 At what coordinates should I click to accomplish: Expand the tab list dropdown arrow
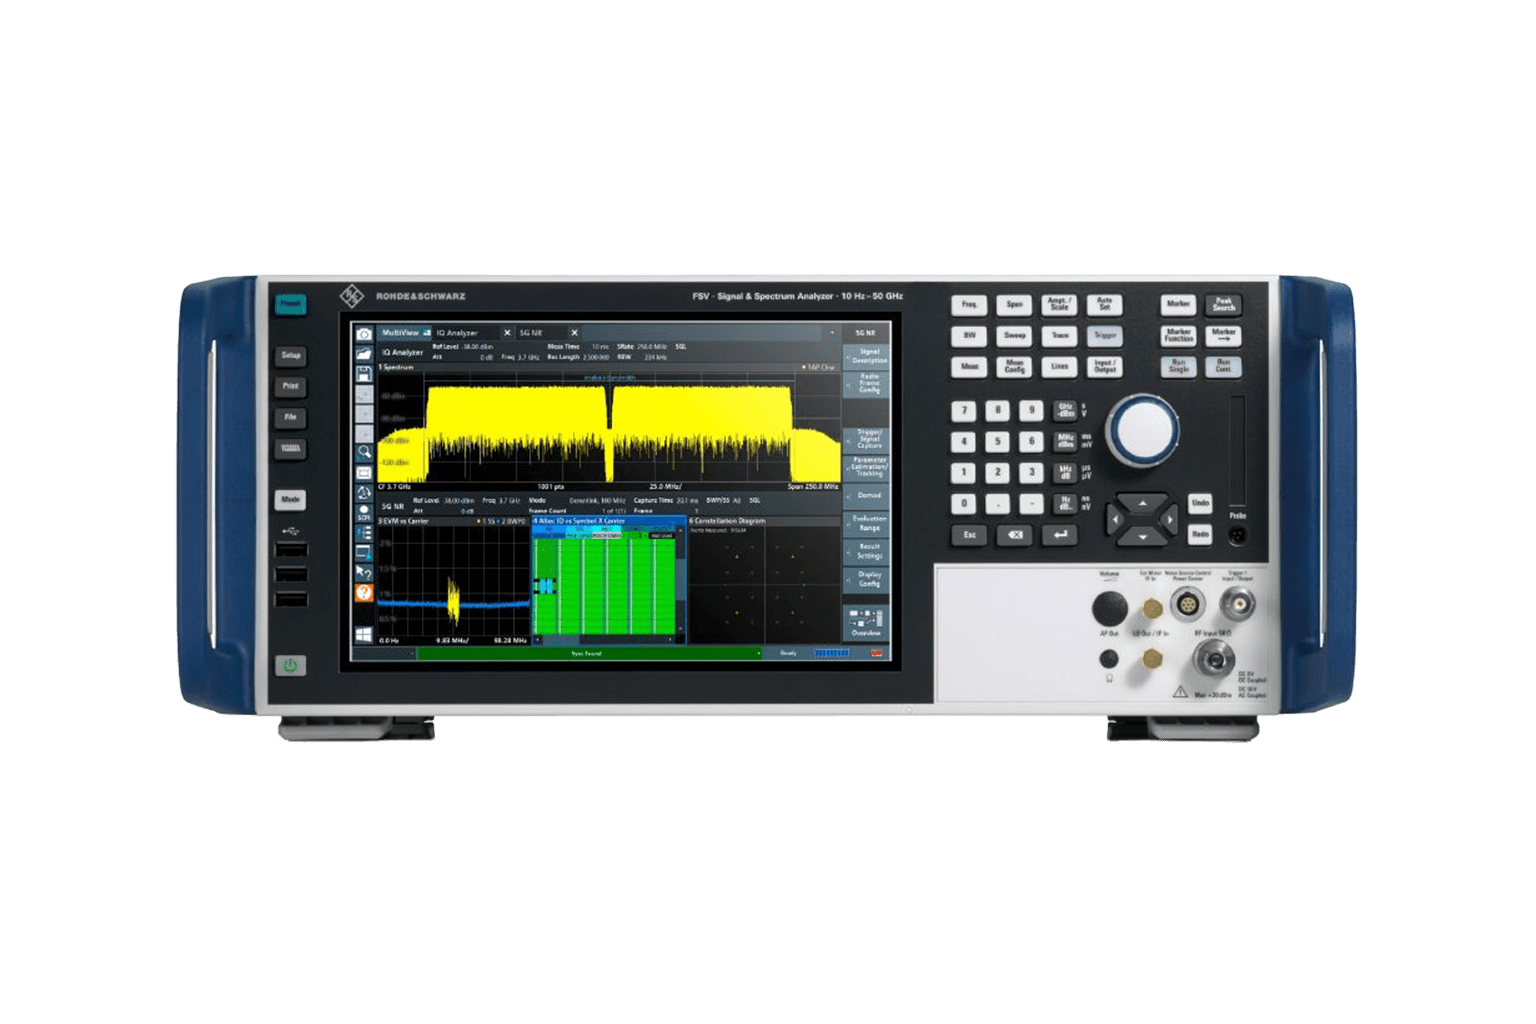point(832,333)
